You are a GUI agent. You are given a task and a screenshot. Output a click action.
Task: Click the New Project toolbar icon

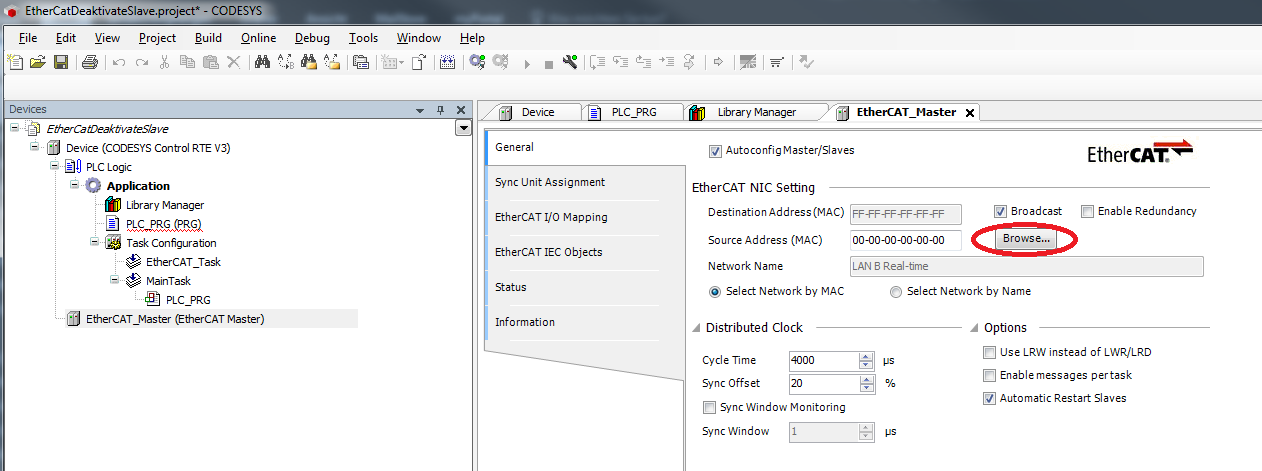(15, 62)
